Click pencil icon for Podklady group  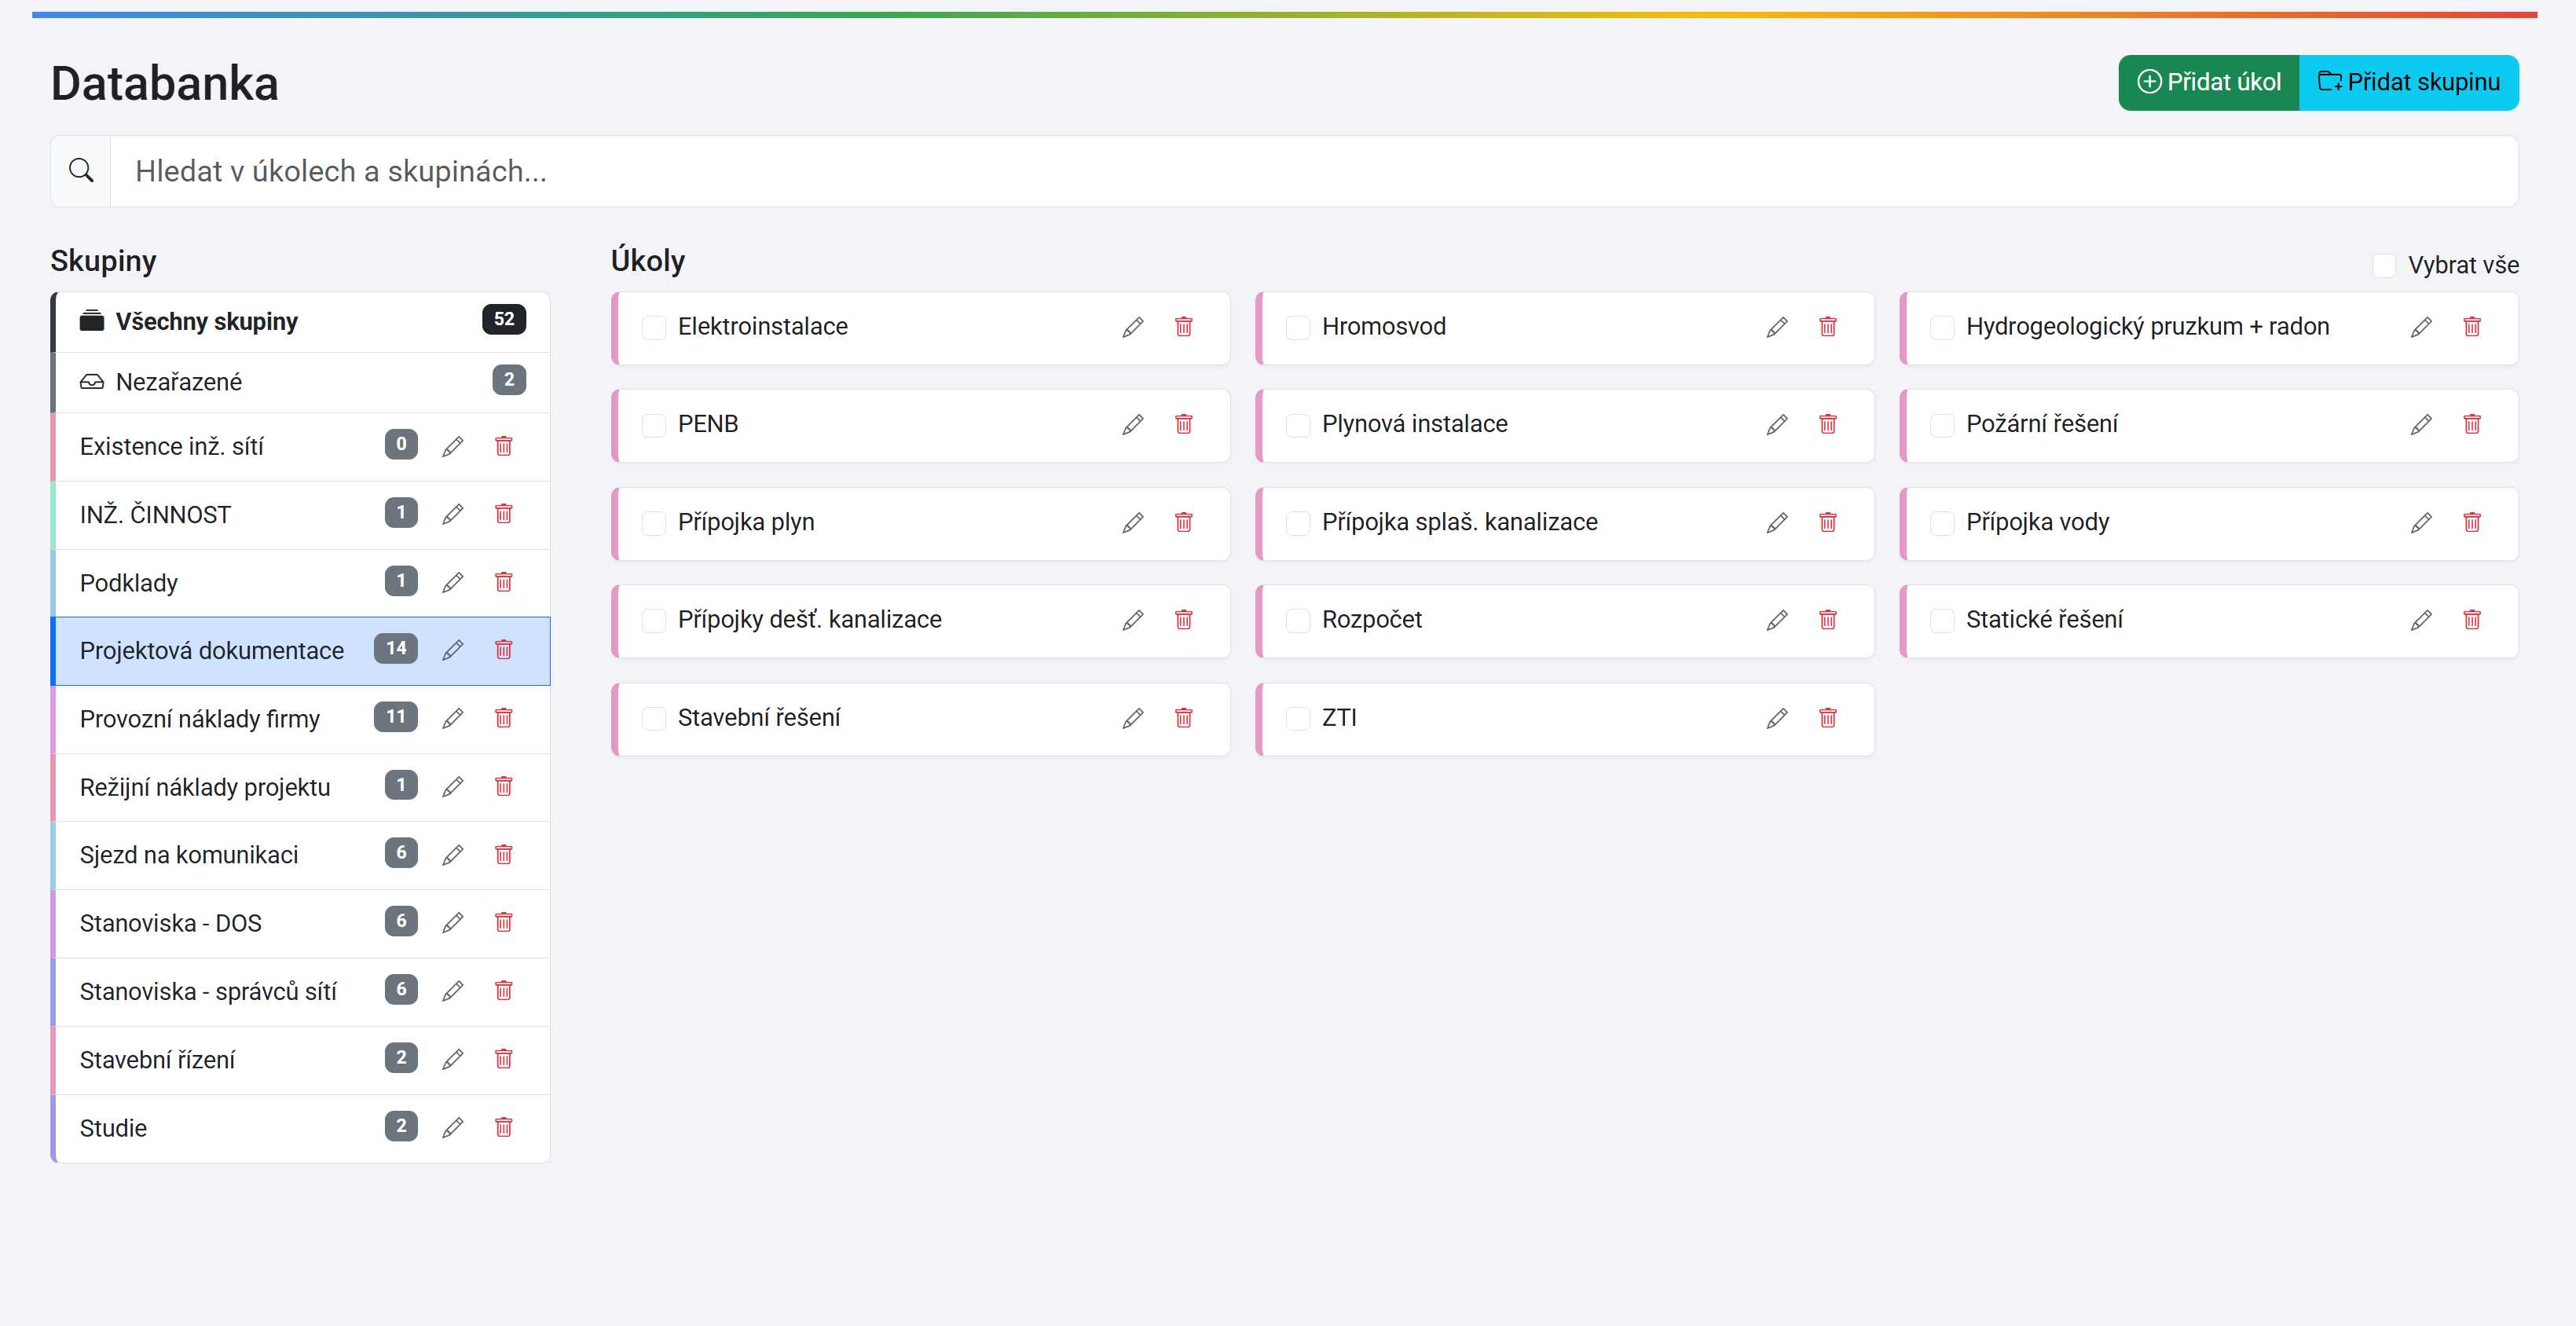(x=453, y=582)
